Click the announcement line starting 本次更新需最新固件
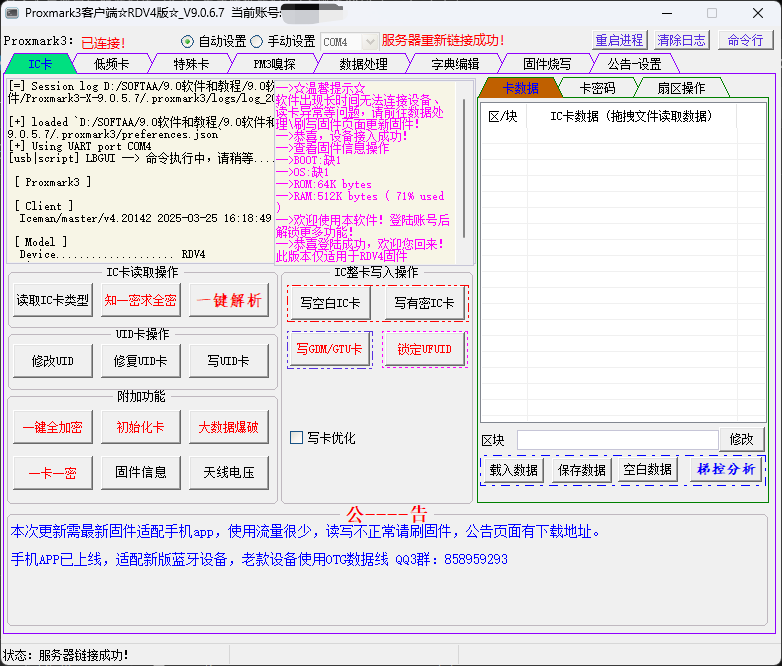This screenshot has height=666, width=782. (x=305, y=531)
